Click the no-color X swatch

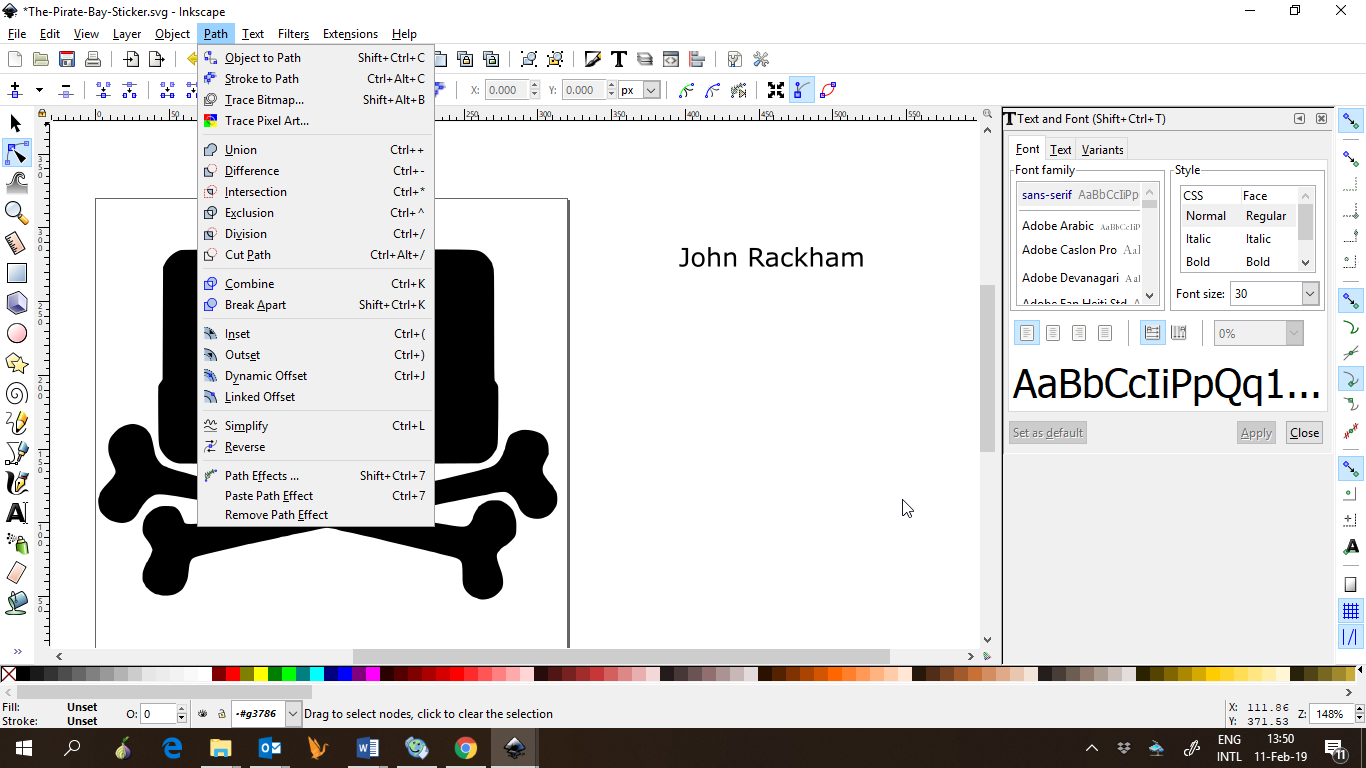point(9,675)
